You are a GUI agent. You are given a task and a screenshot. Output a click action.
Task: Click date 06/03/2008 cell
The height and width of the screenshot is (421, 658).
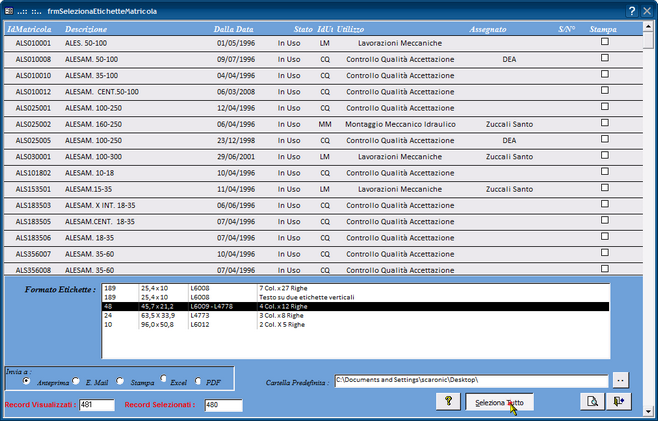coord(236,92)
